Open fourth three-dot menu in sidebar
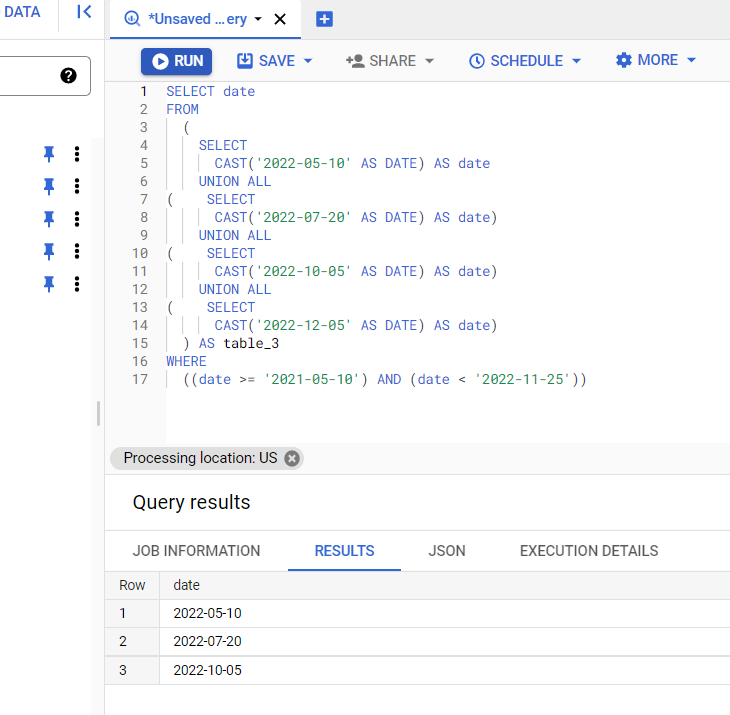 (77, 251)
